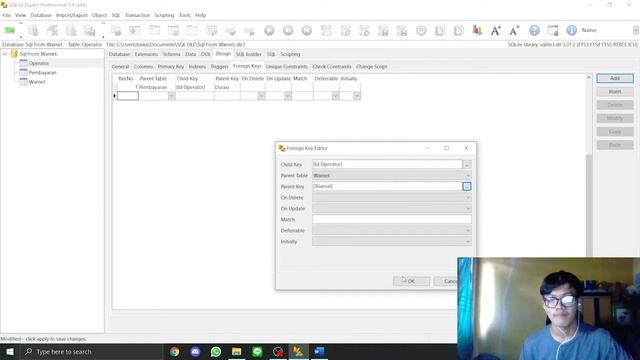Open Google Chrome from the taskbar
Viewport: 640px width, 360px height.
174,351
